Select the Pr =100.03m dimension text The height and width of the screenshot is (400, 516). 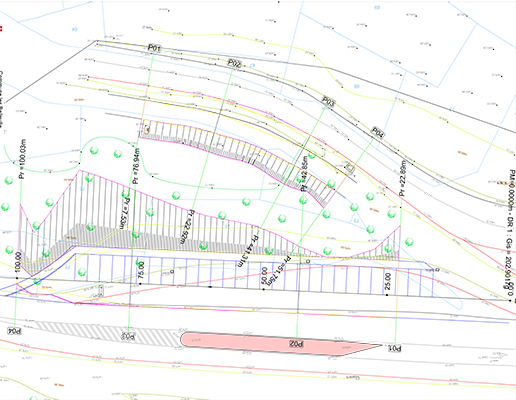pos(22,159)
